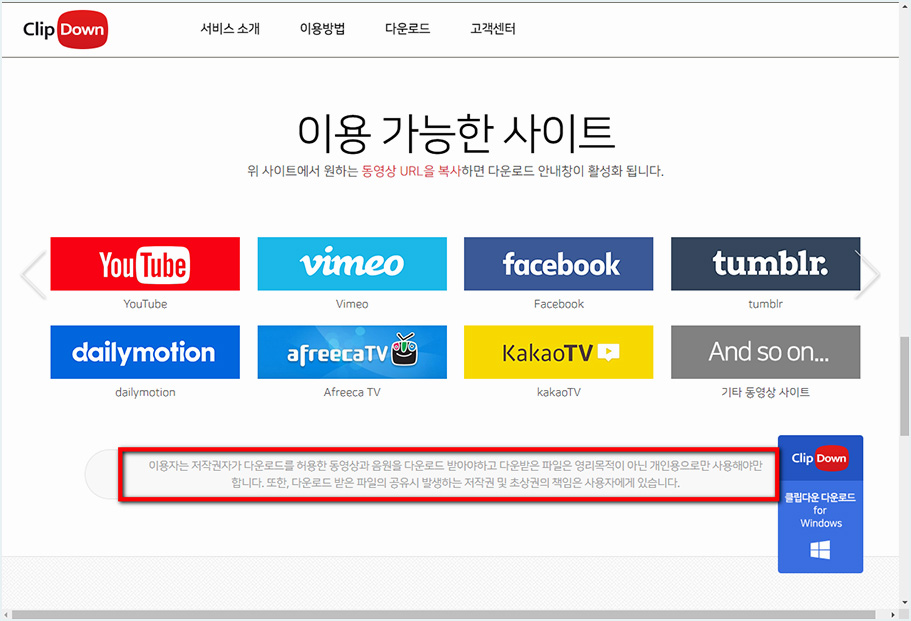
Task: Select the afreecaTV logo tile
Action: 352,352
